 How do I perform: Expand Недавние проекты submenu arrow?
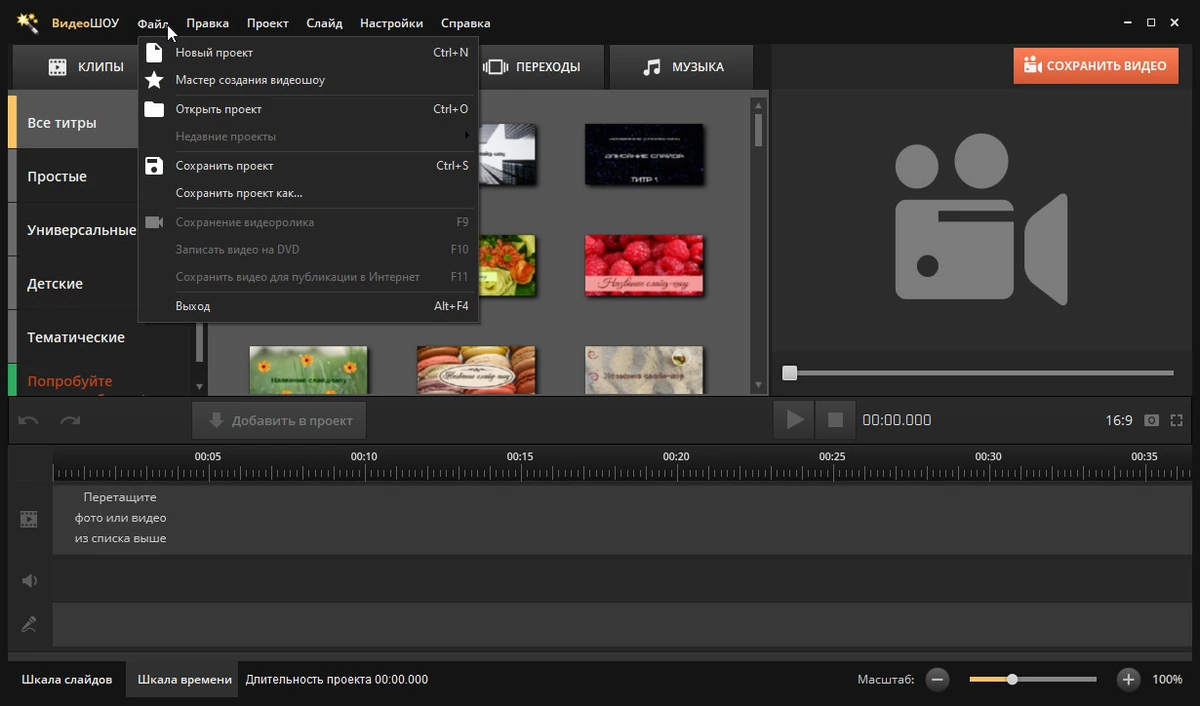click(467, 136)
